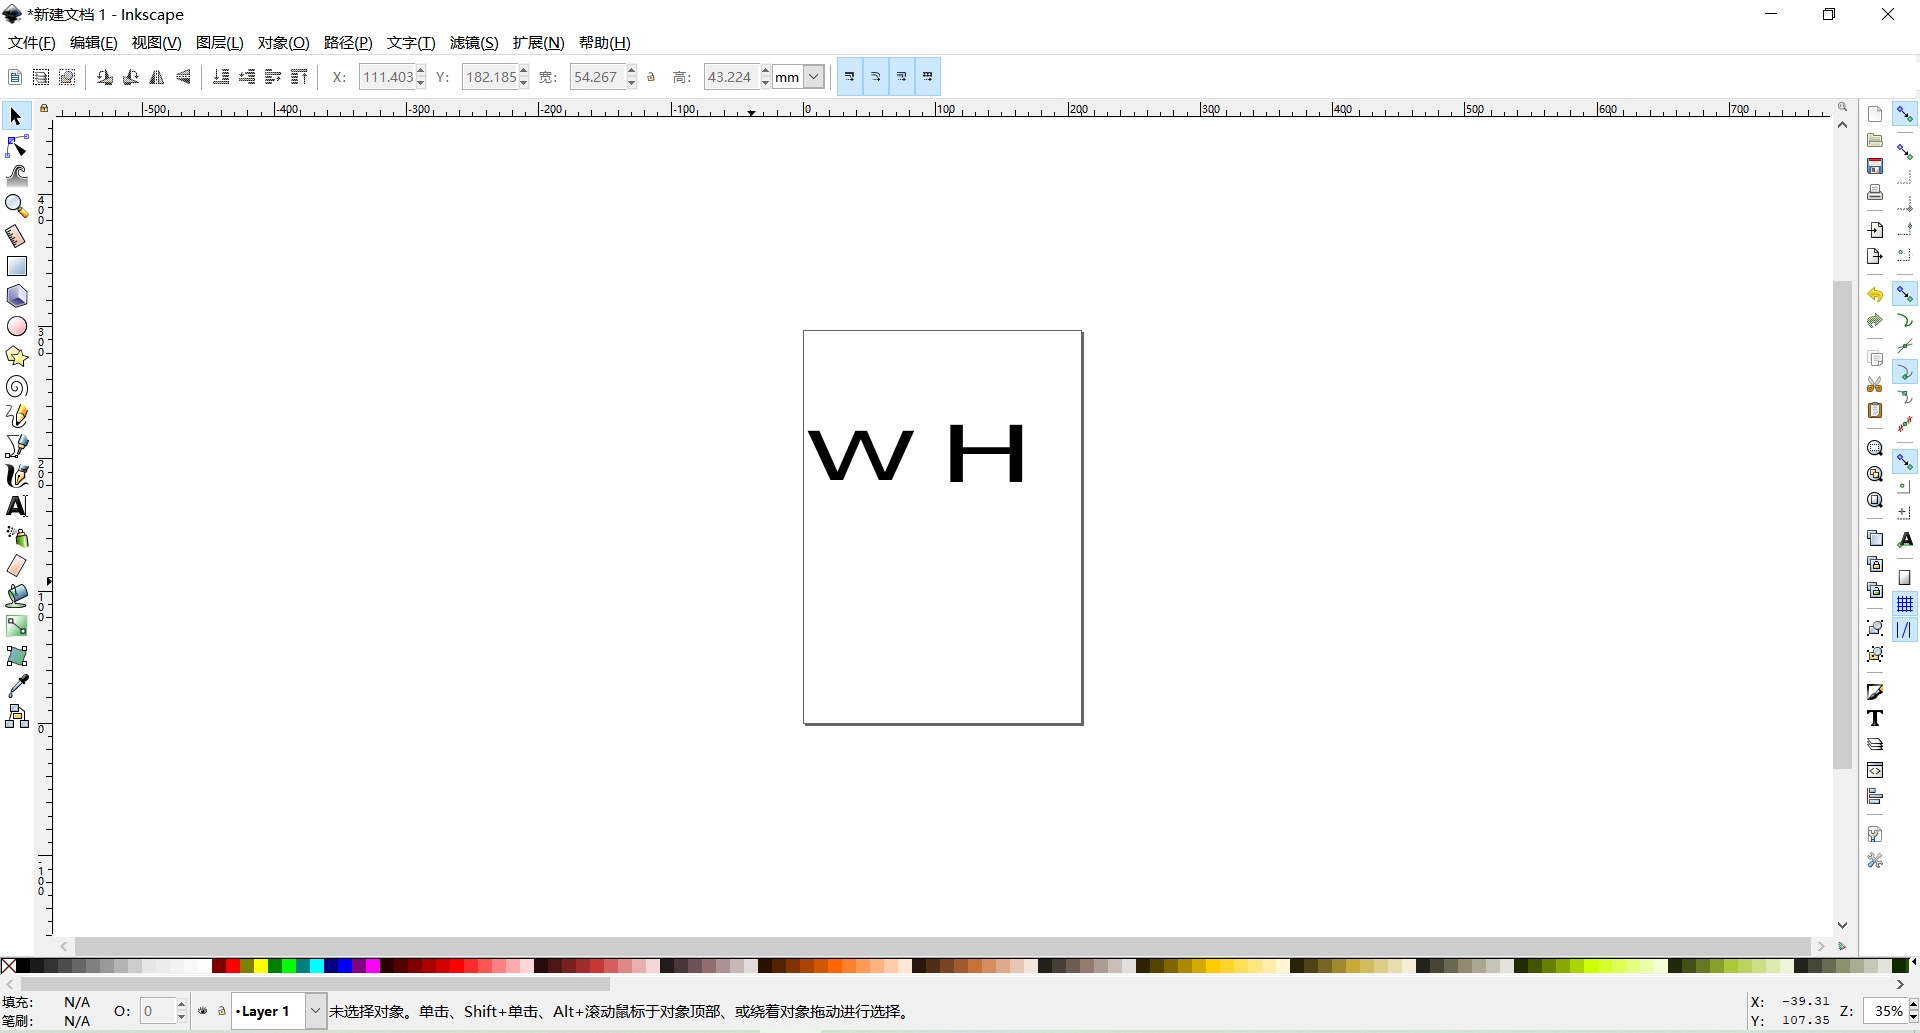
Task: Pick the yellow palette swatch
Action: coord(260,966)
